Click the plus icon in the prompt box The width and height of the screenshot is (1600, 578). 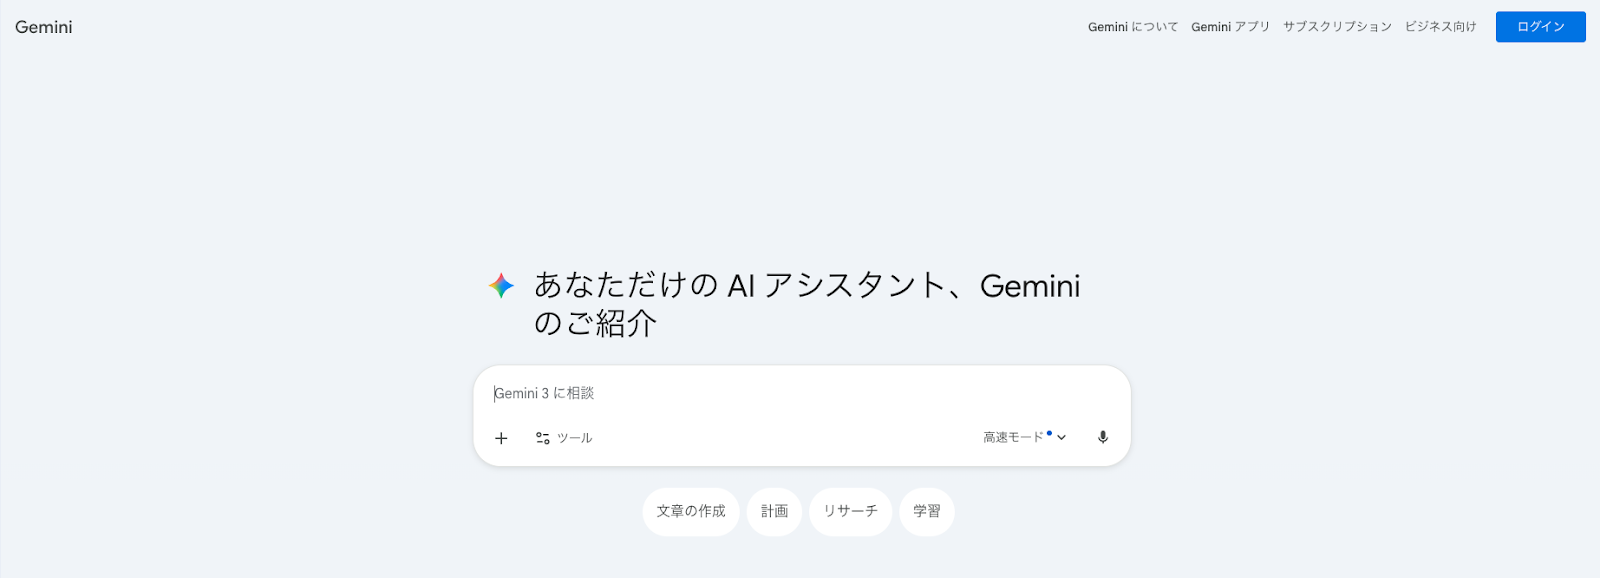(x=501, y=437)
